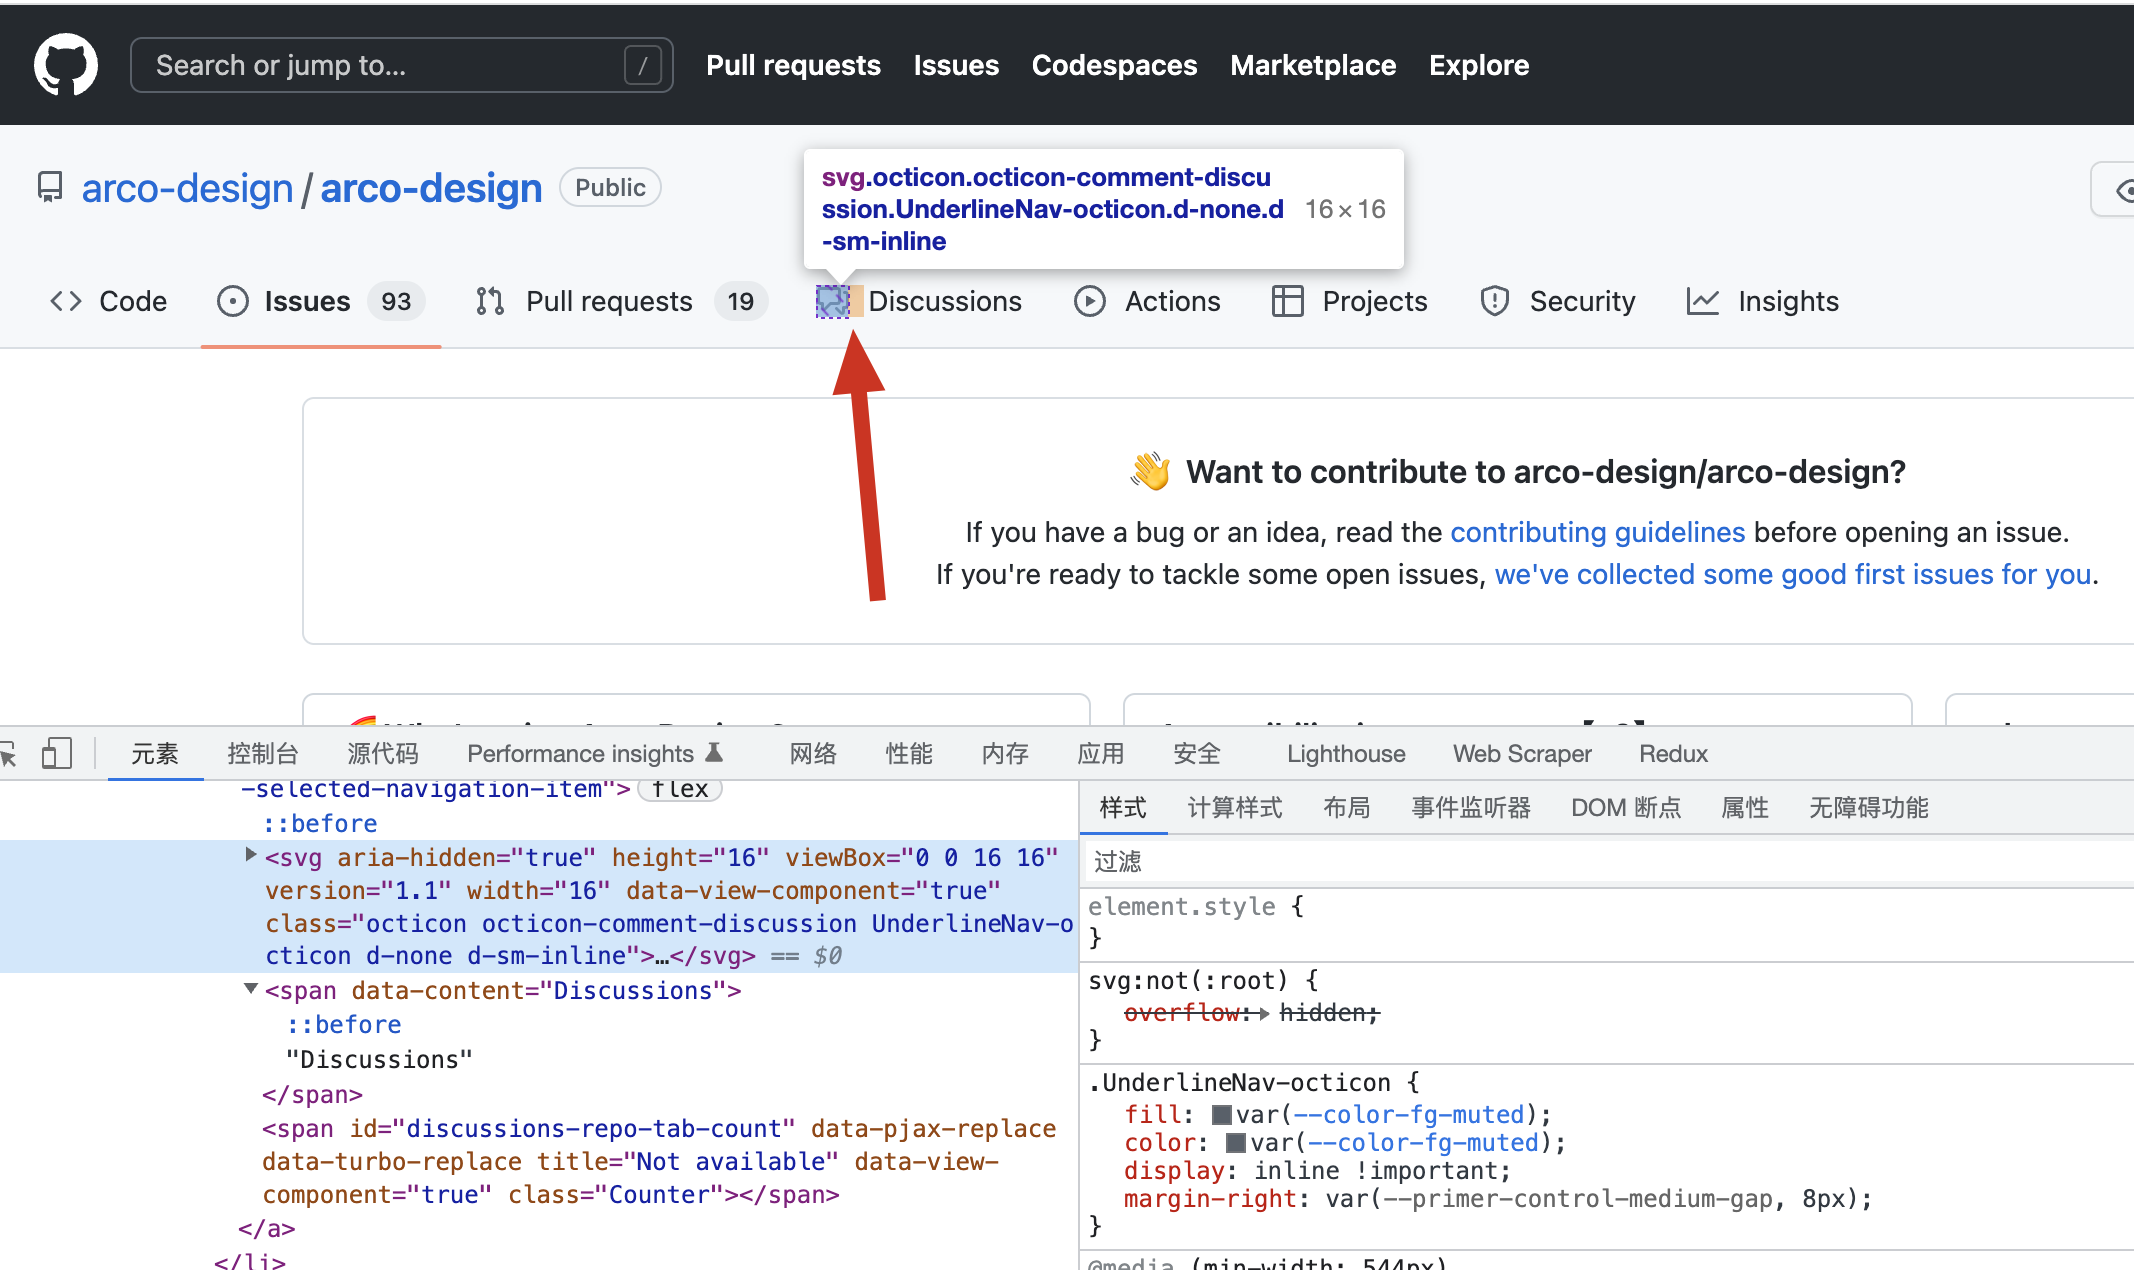The image size is (2134, 1270).
Task: Open the 计算样式 styles sub-tab
Action: click(1234, 807)
